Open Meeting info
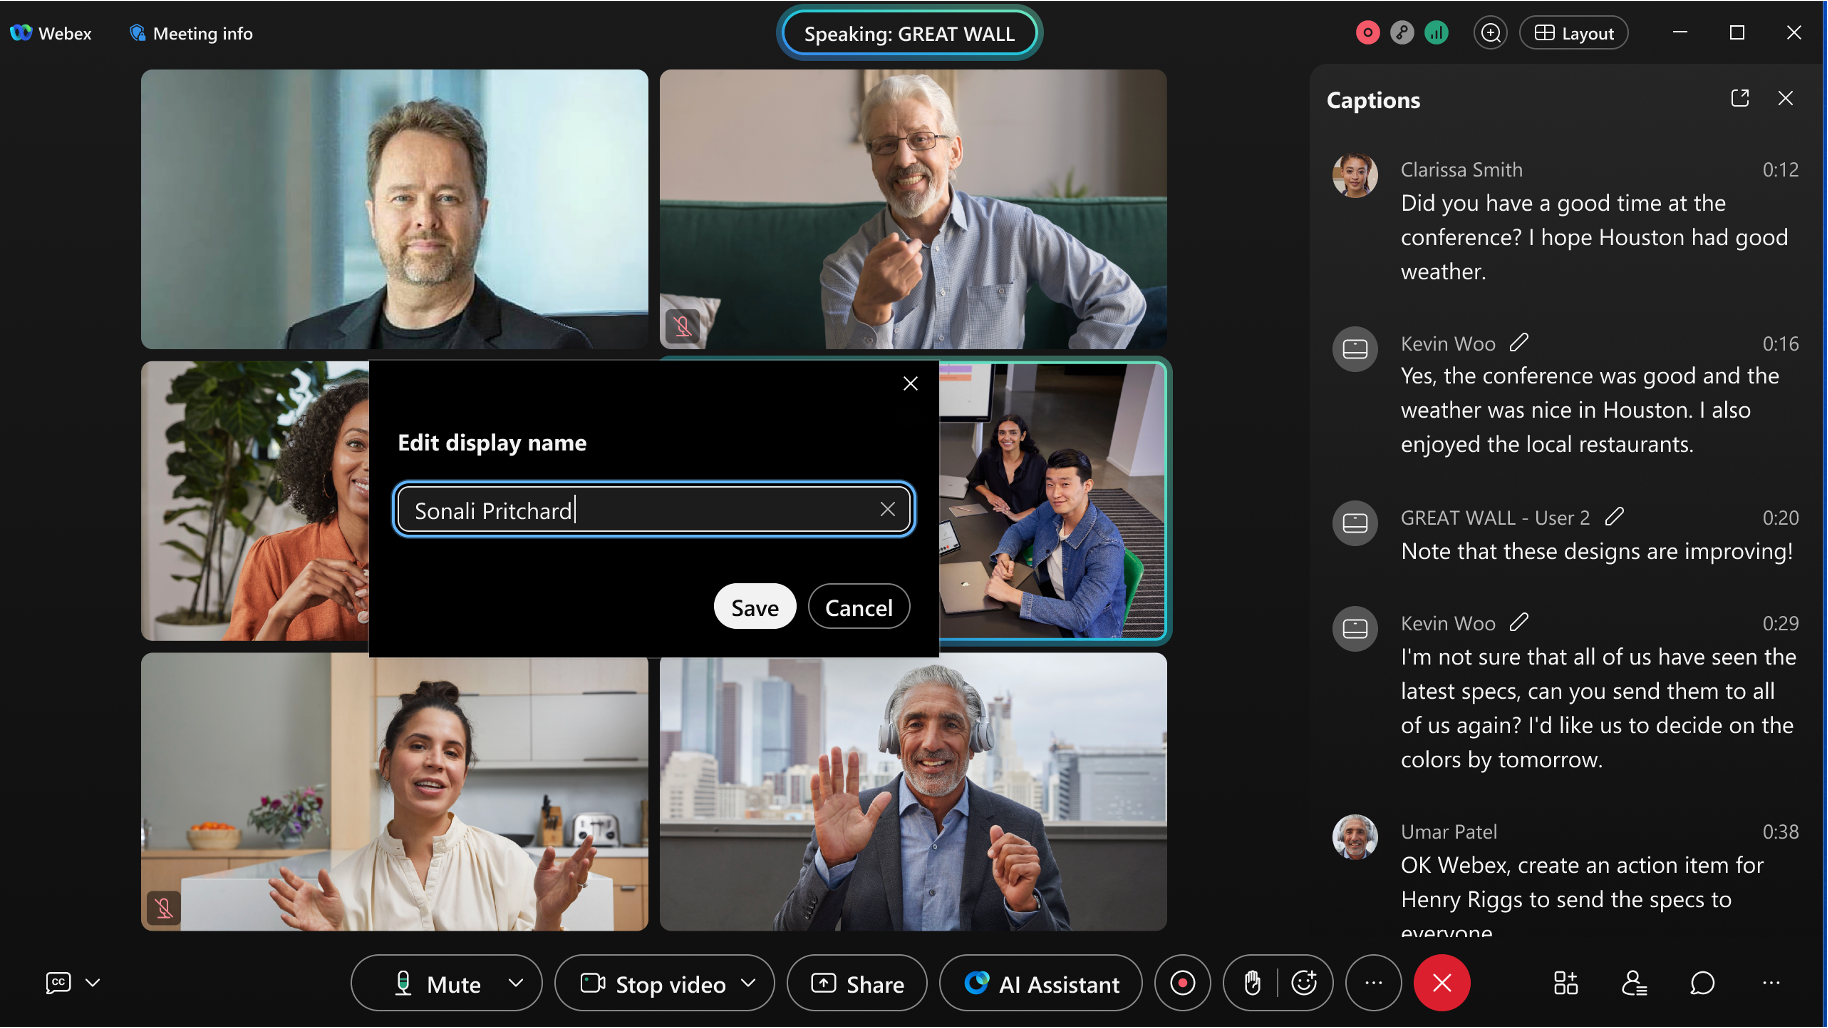 [x=191, y=33]
